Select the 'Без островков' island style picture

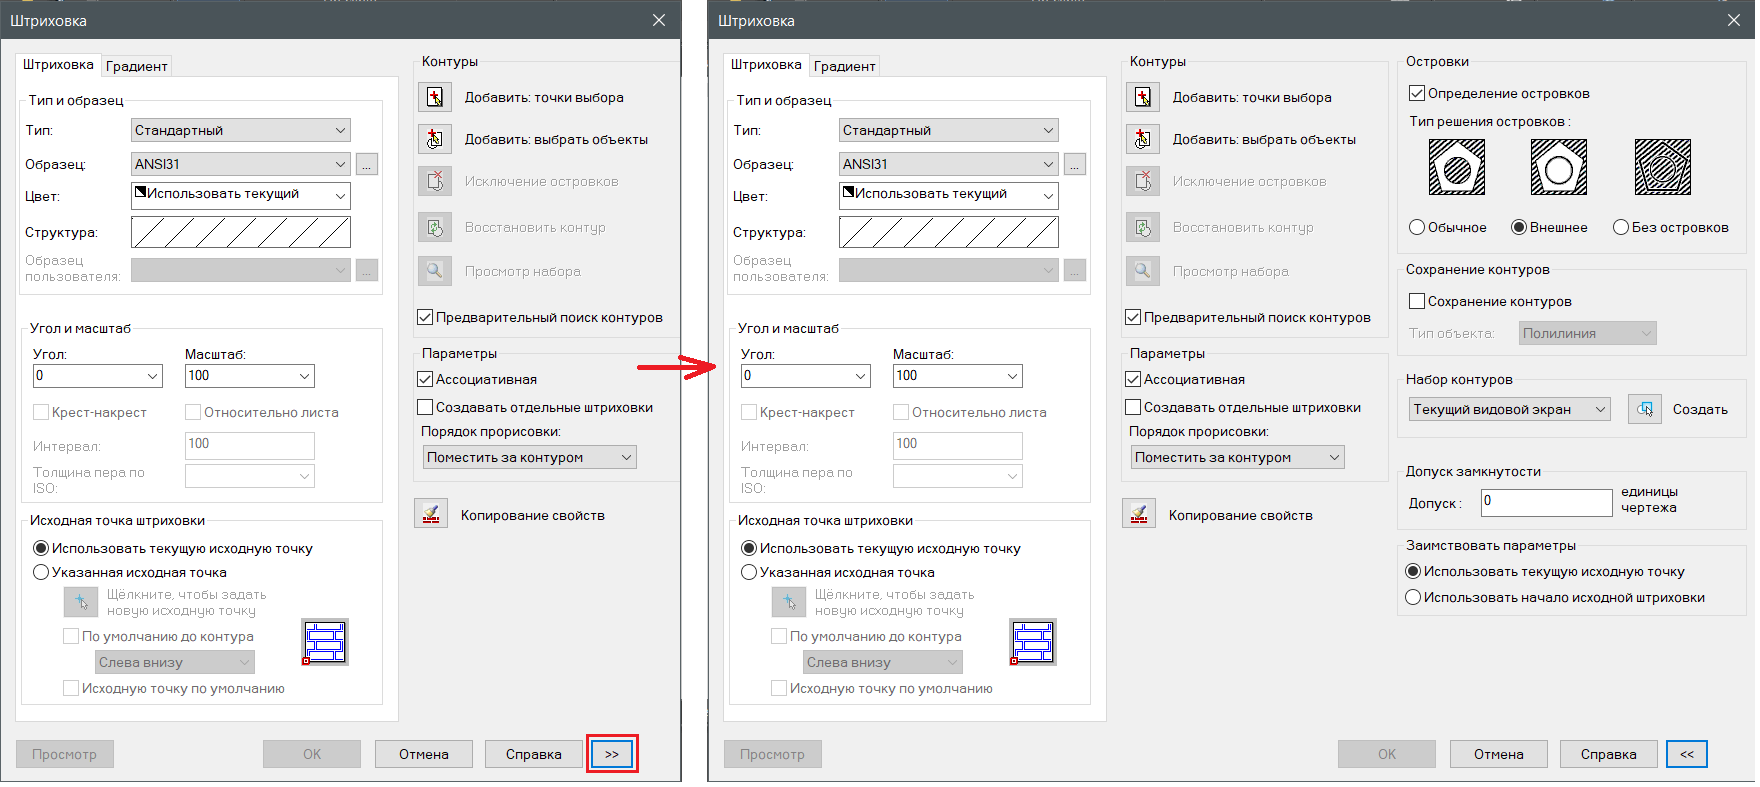(x=1662, y=167)
